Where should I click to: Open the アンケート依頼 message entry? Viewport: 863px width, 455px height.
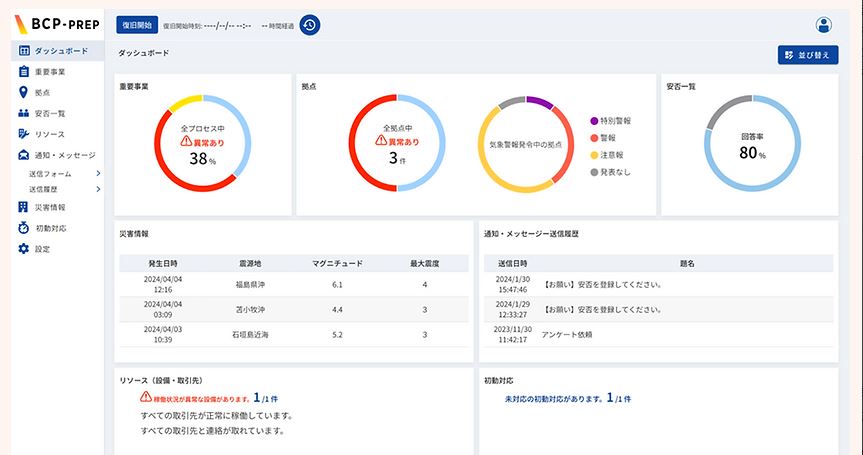[x=566, y=334]
